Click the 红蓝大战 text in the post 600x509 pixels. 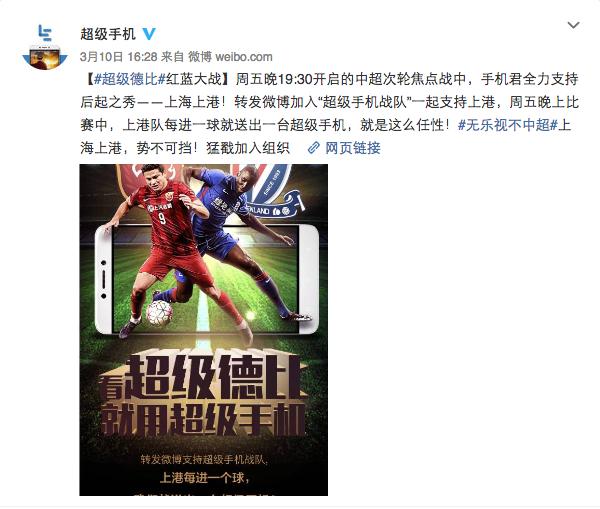coord(194,79)
